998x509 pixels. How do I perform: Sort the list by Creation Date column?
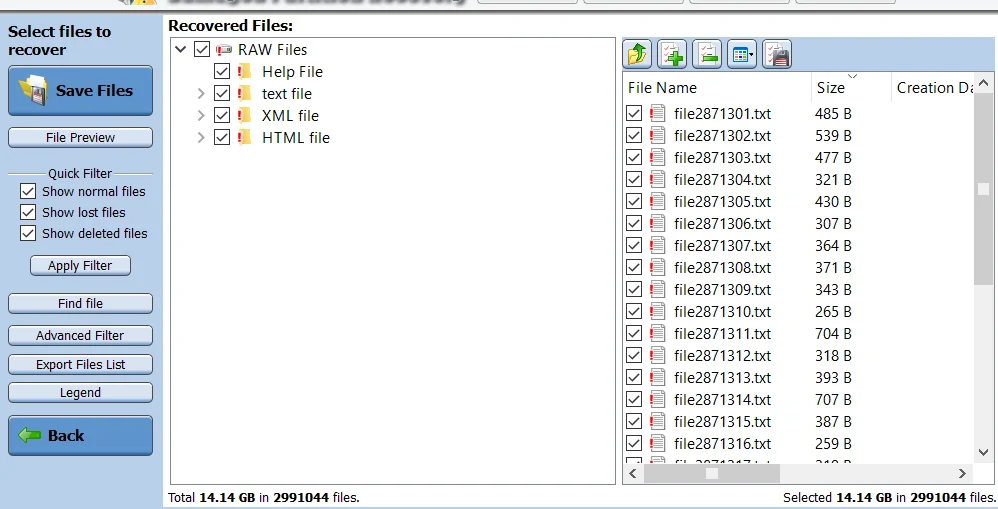click(933, 88)
